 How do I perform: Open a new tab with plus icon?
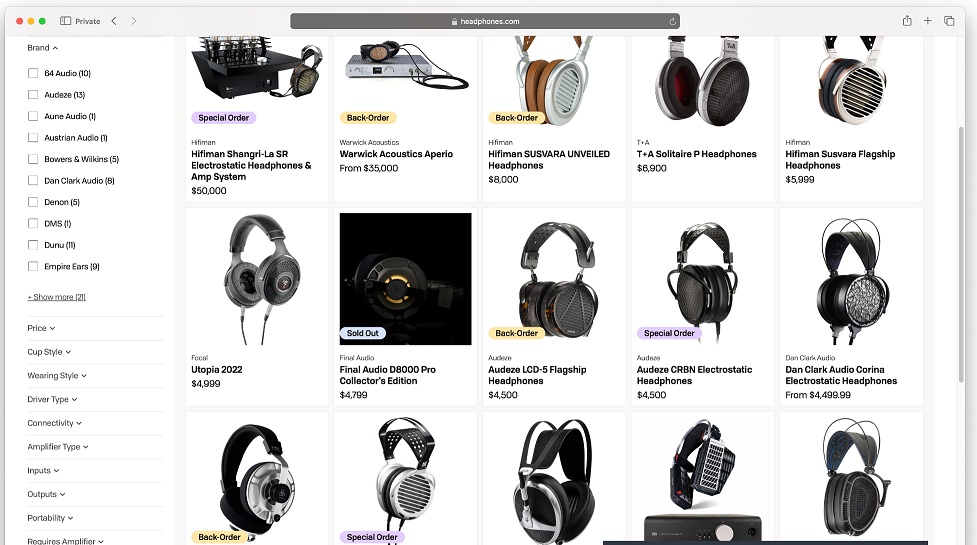point(928,21)
